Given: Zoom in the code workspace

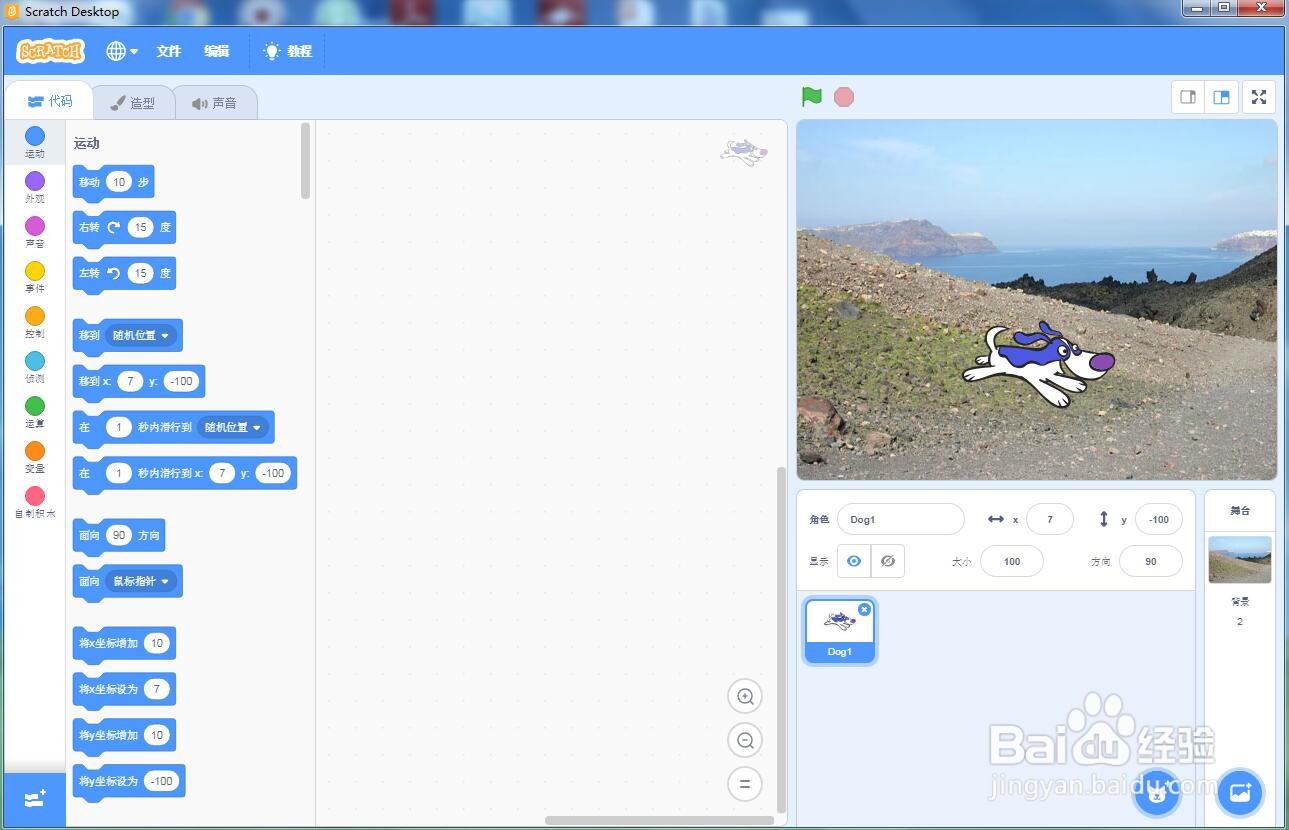Looking at the screenshot, I should coord(745,696).
